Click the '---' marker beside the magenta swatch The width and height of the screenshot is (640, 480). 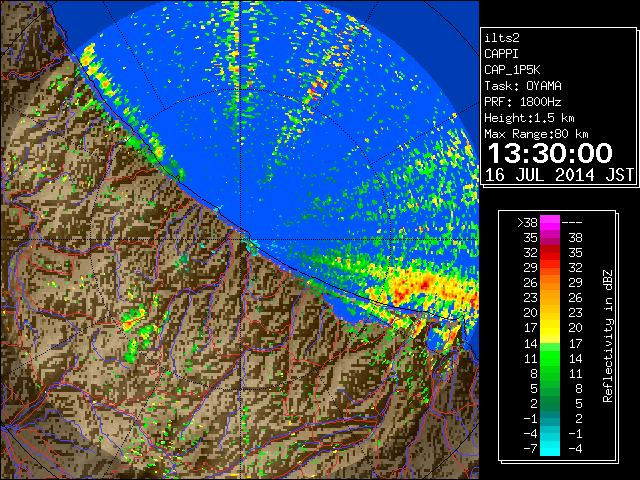point(572,223)
